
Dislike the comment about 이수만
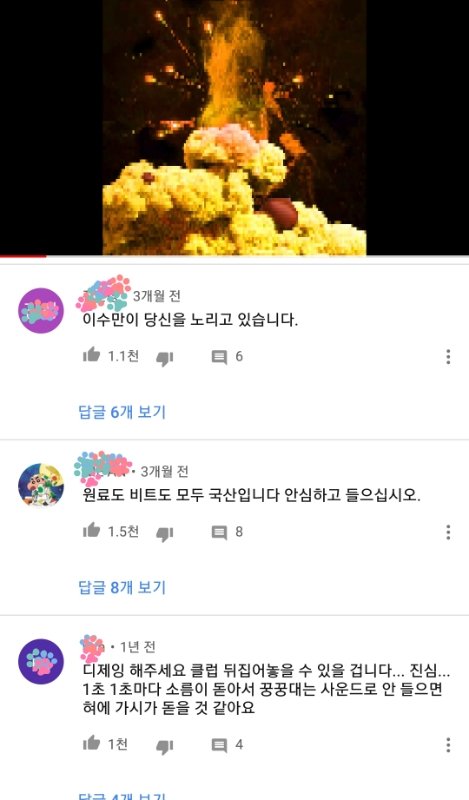click(x=164, y=358)
